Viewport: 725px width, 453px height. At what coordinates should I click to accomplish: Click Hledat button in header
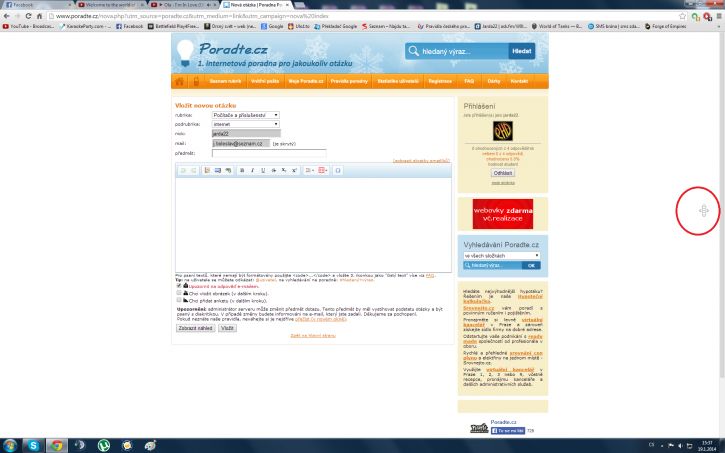click(x=522, y=51)
